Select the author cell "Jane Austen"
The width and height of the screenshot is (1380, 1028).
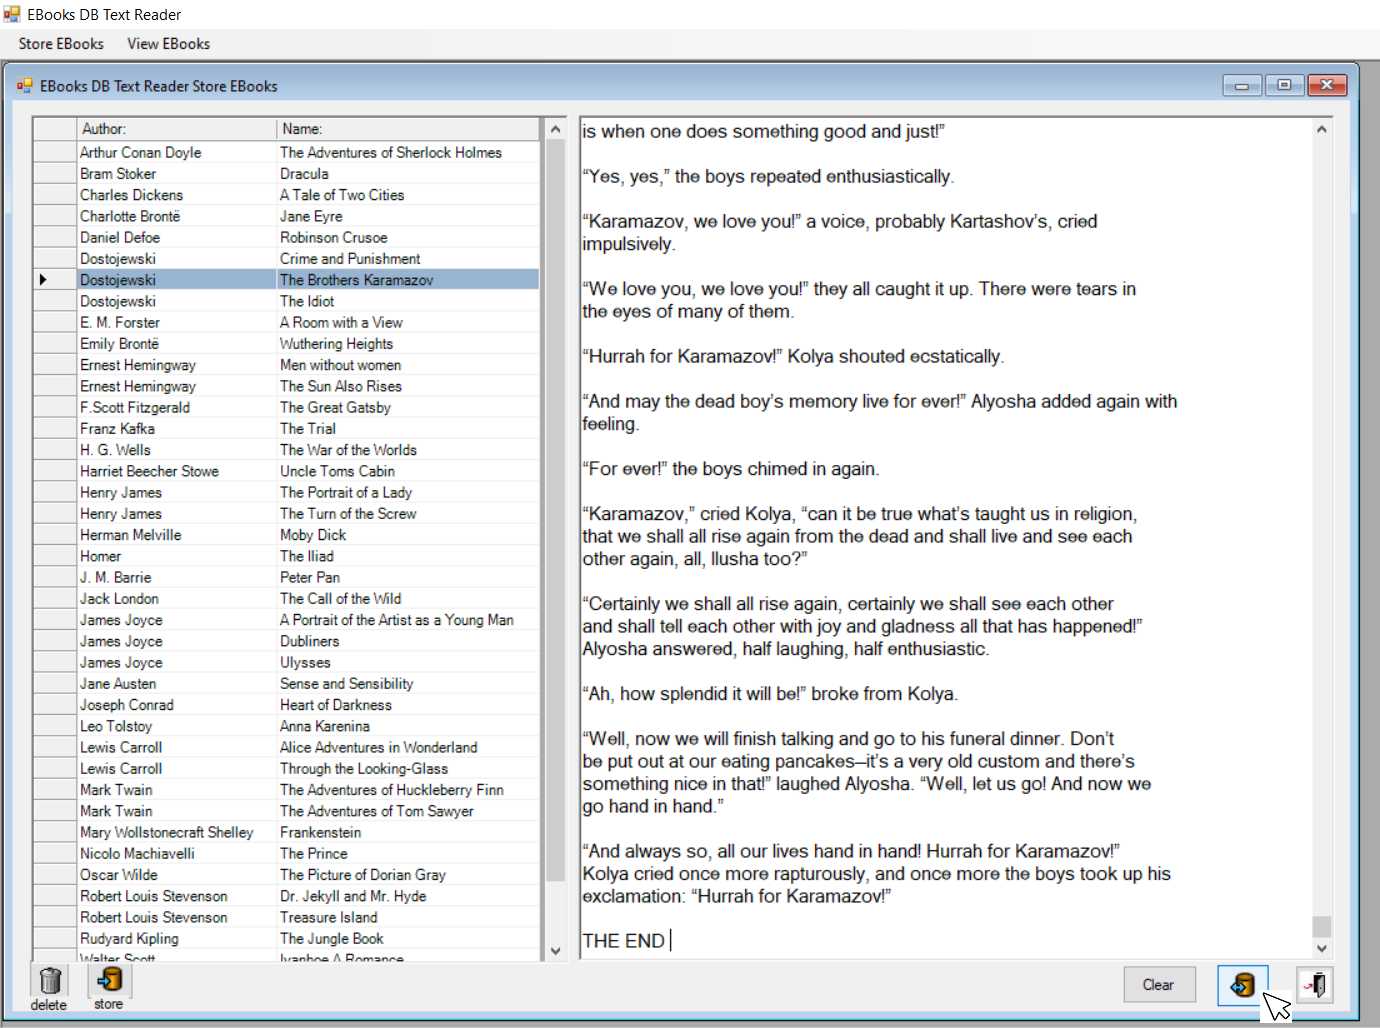point(177,684)
